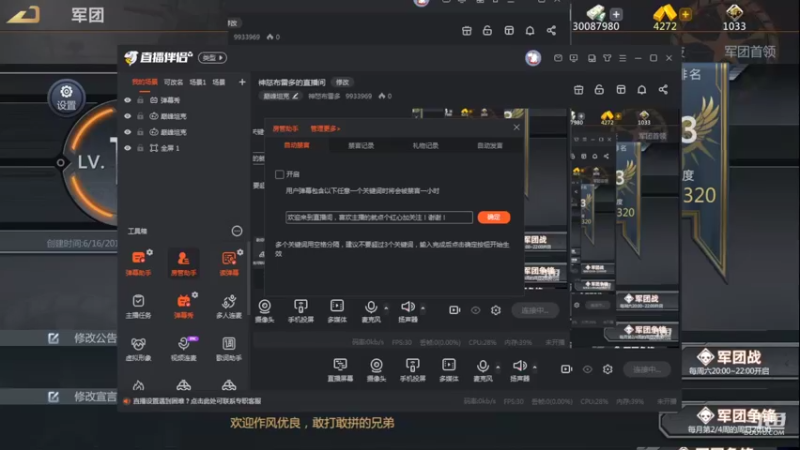The image size is (800, 450).
Task: Open the 多人连麦 multi-person mic tool
Action: (229, 307)
